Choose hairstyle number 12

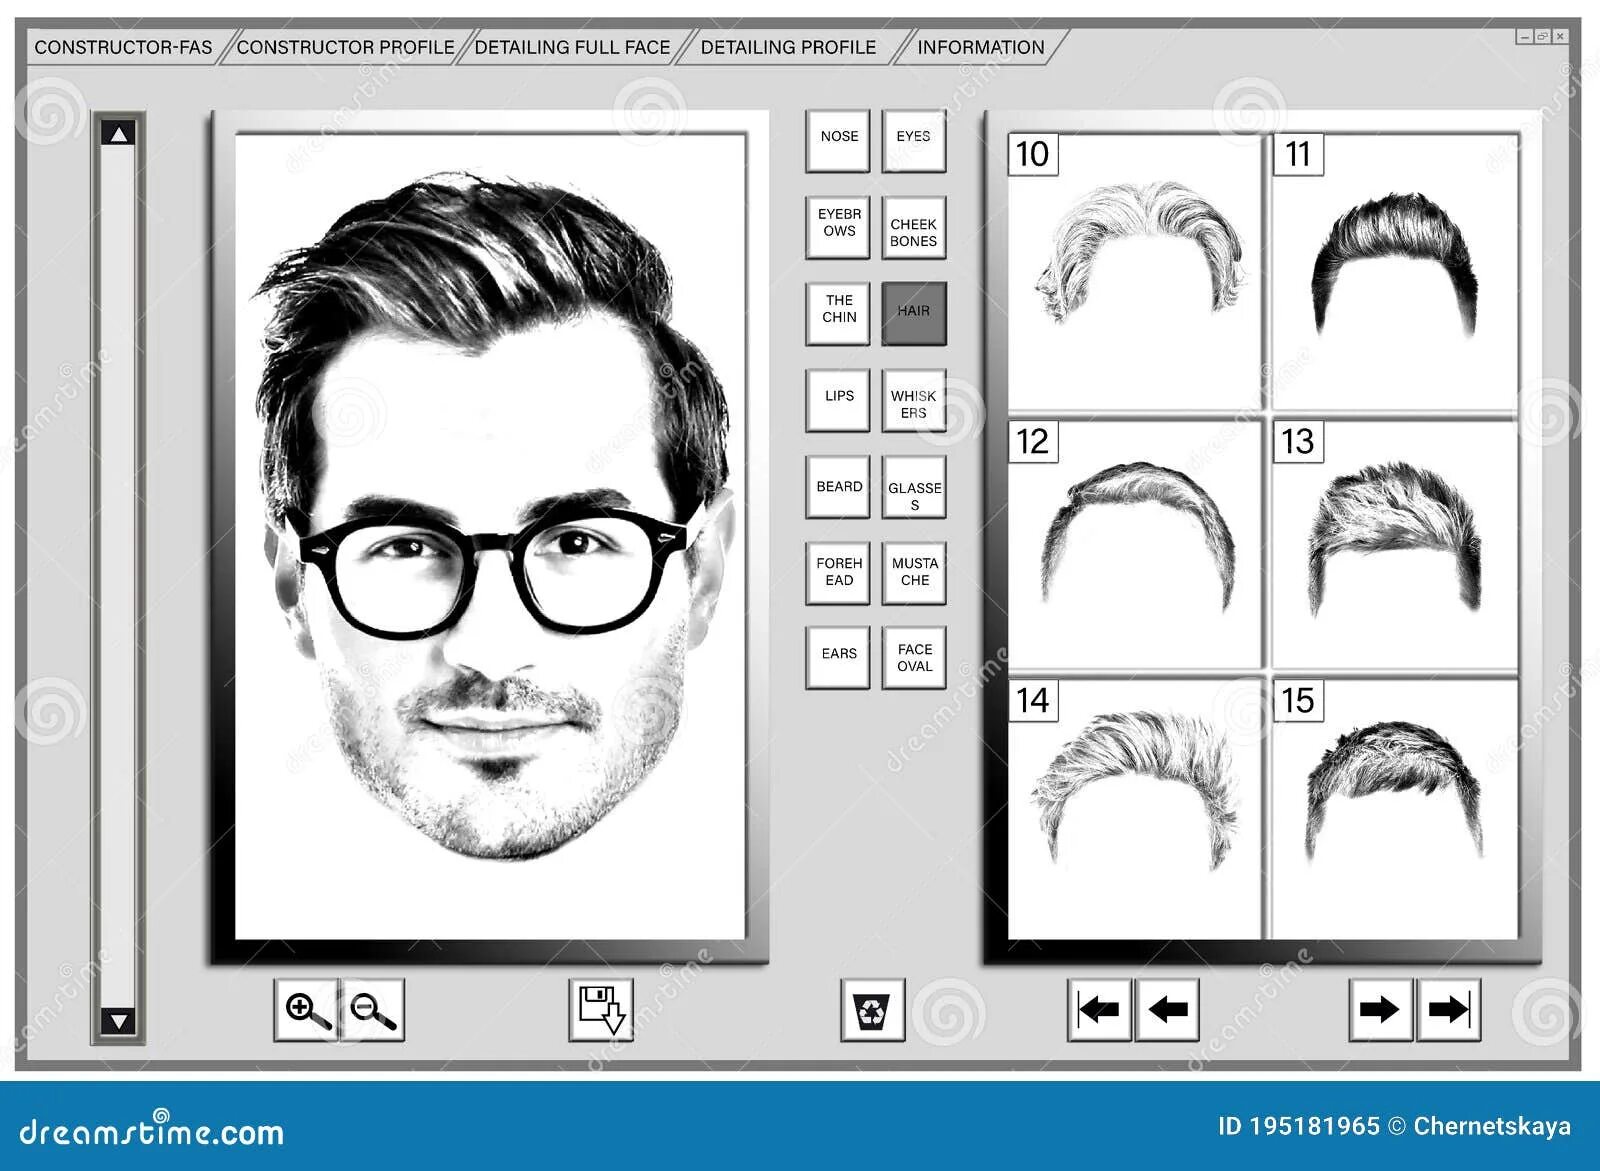[1135, 544]
